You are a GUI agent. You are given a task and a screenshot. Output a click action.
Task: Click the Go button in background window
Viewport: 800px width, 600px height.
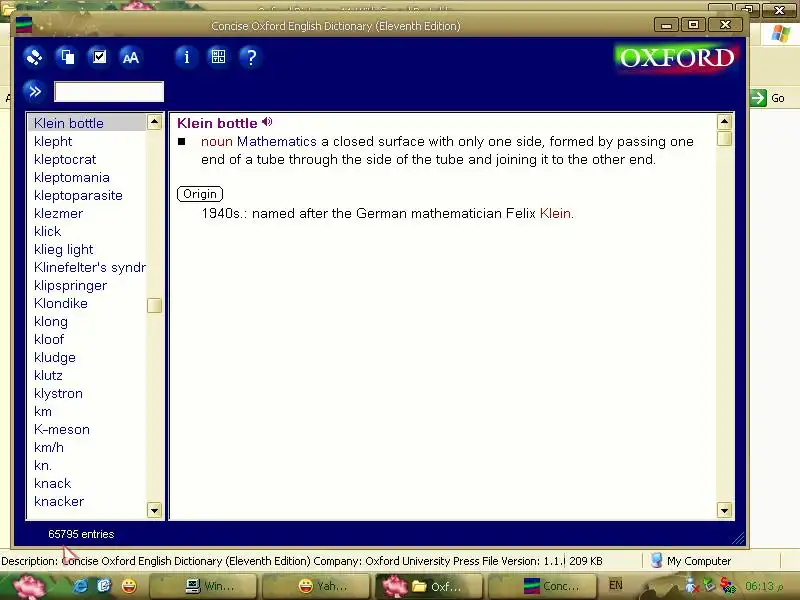768,98
